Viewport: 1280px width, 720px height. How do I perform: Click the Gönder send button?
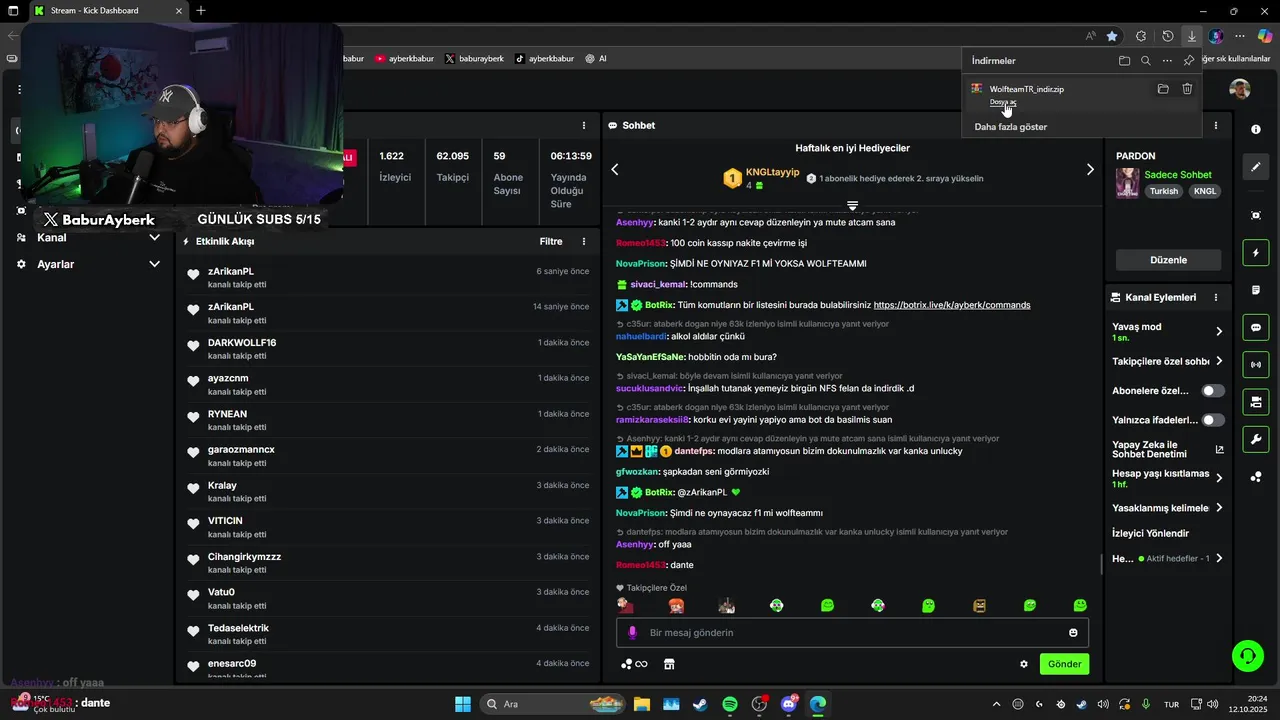[1064, 664]
